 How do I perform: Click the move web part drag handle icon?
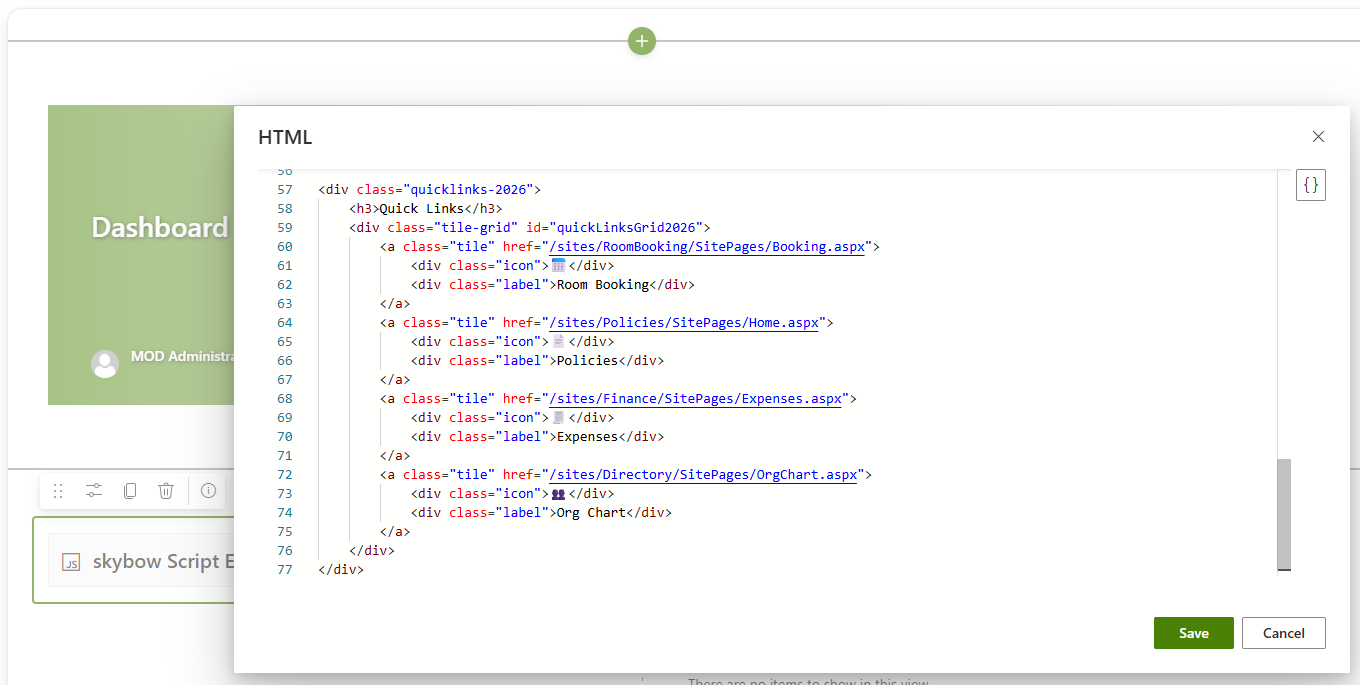(x=58, y=491)
